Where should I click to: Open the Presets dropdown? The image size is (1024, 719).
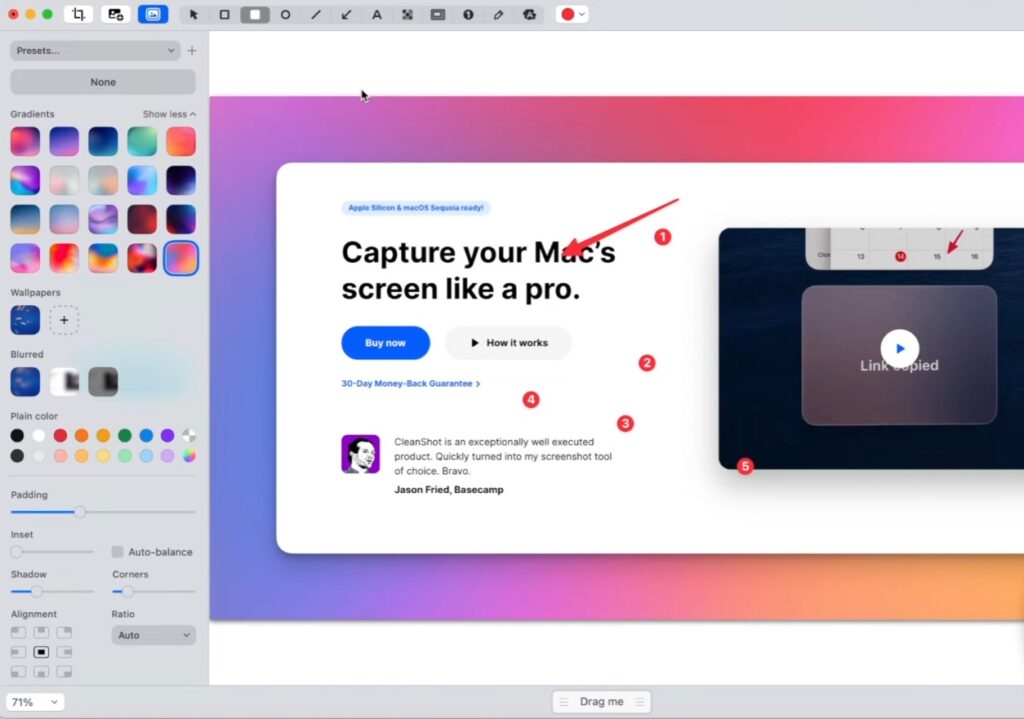[95, 50]
